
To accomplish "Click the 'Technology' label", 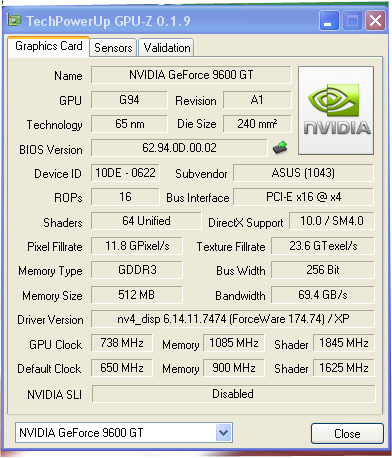I will tap(54, 125).
